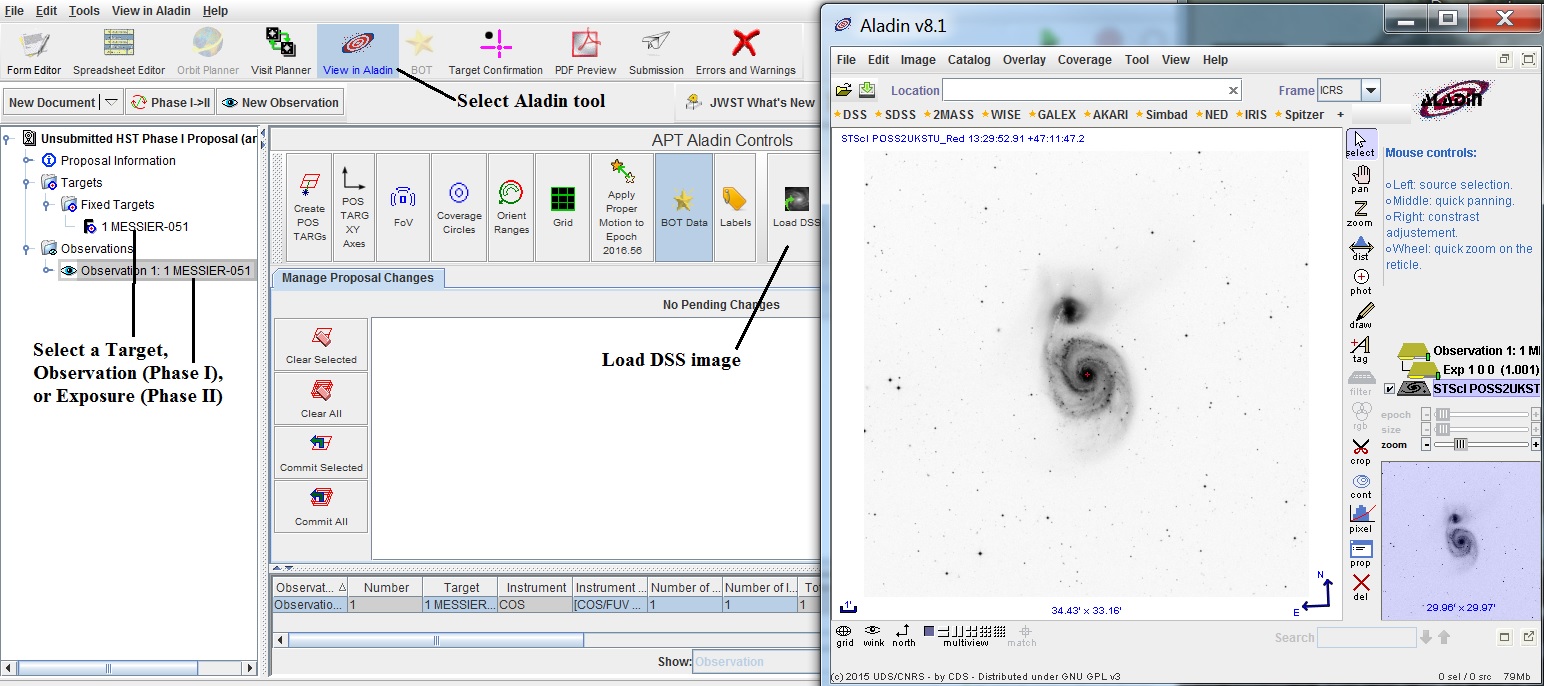The width and height of the screenshot is (1544, 686).
Task: Open the pixel mapping tool
Action: coord(1360,520)
